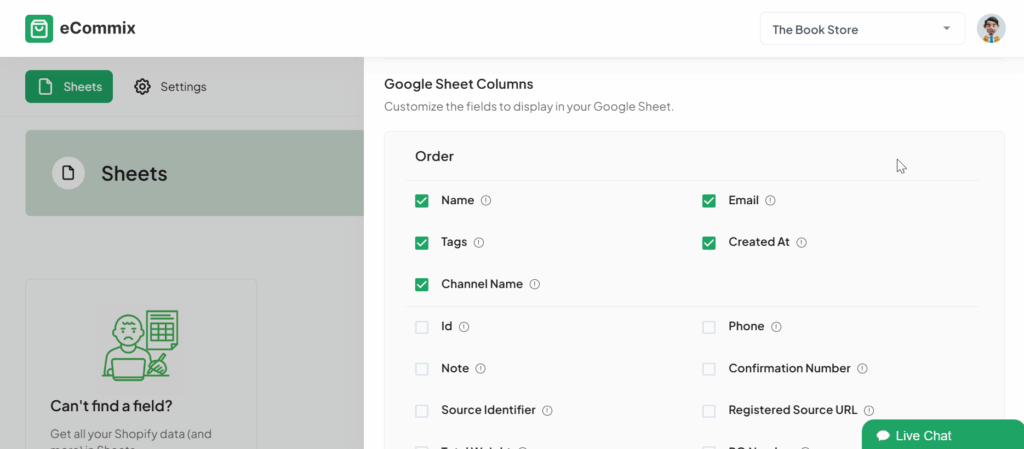
Task: Click the sad person spreadsheet illustration
Action: (x=140, y=345)
